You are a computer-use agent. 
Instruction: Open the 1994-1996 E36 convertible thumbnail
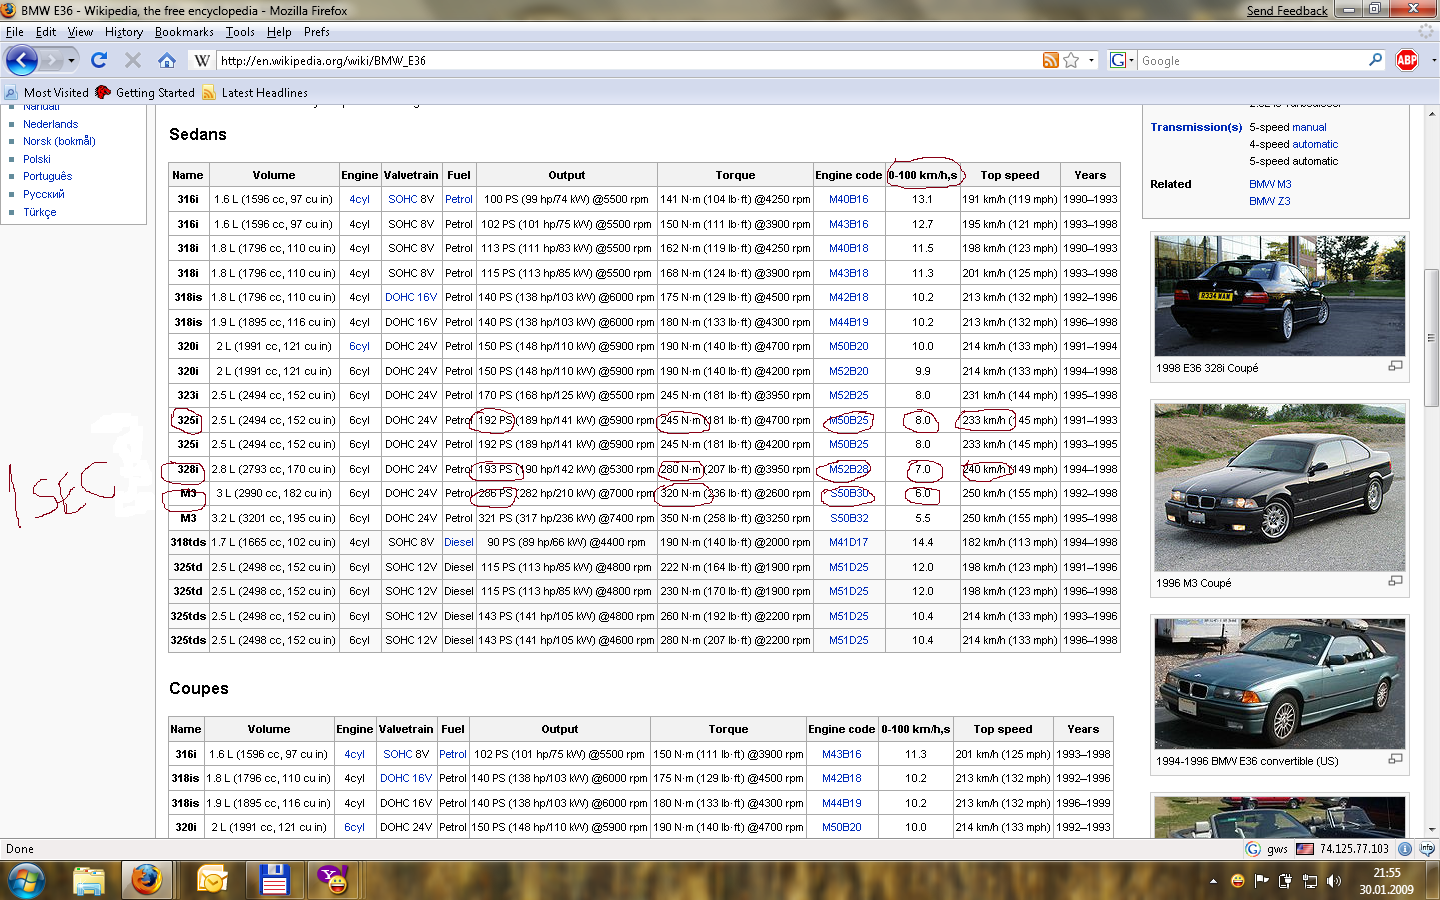point(1279,684)
